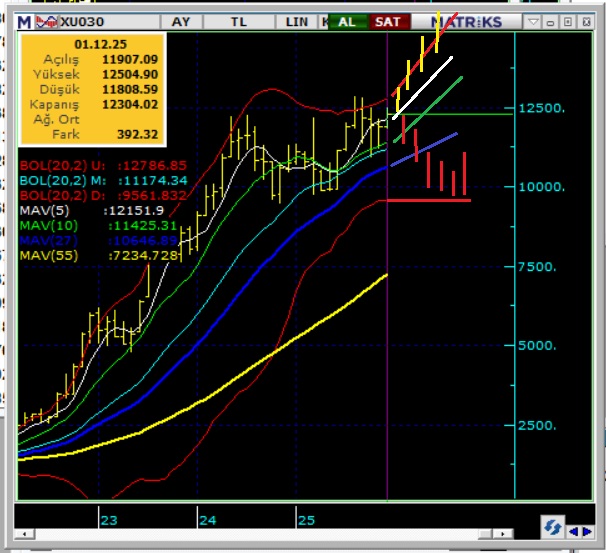Toggle the LIN scale option
The image size is (606, 553).
pyautogui.click(x=296, y=21)
